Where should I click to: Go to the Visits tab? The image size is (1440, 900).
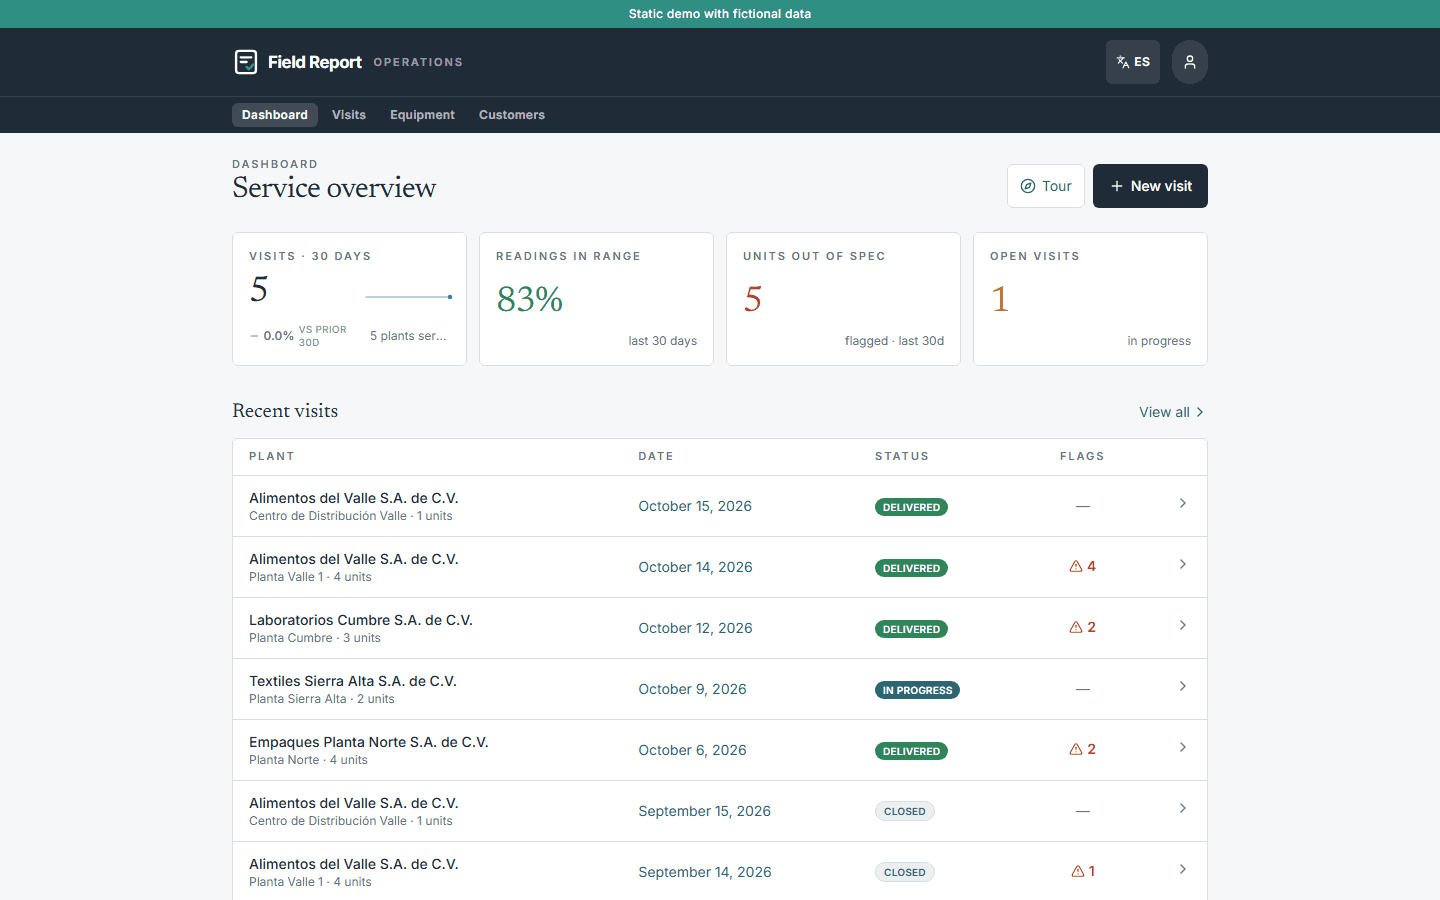point(349,115)
